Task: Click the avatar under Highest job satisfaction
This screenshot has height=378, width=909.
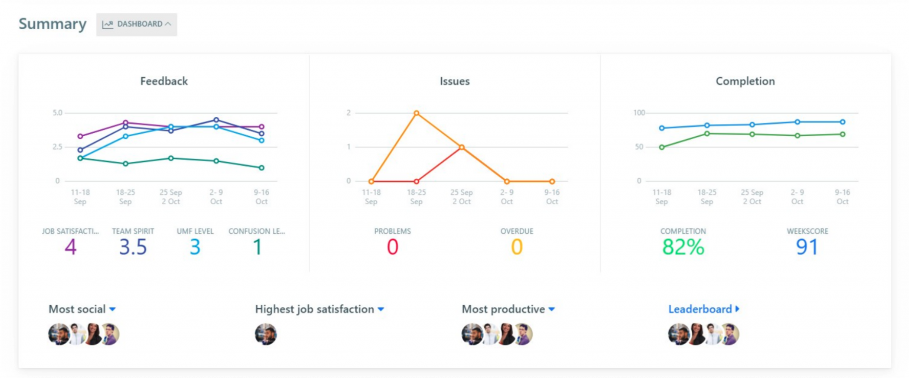Action: (266, 335)
